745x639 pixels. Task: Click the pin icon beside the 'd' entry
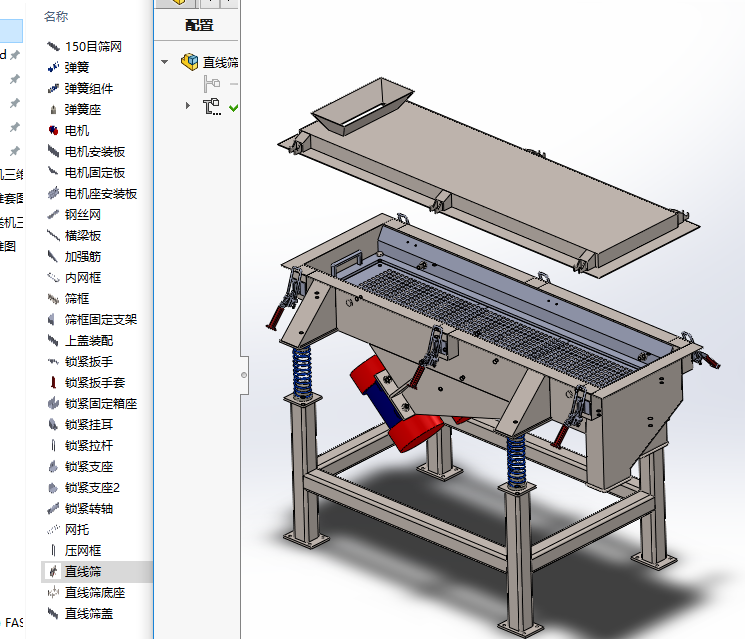coord(15,55)
